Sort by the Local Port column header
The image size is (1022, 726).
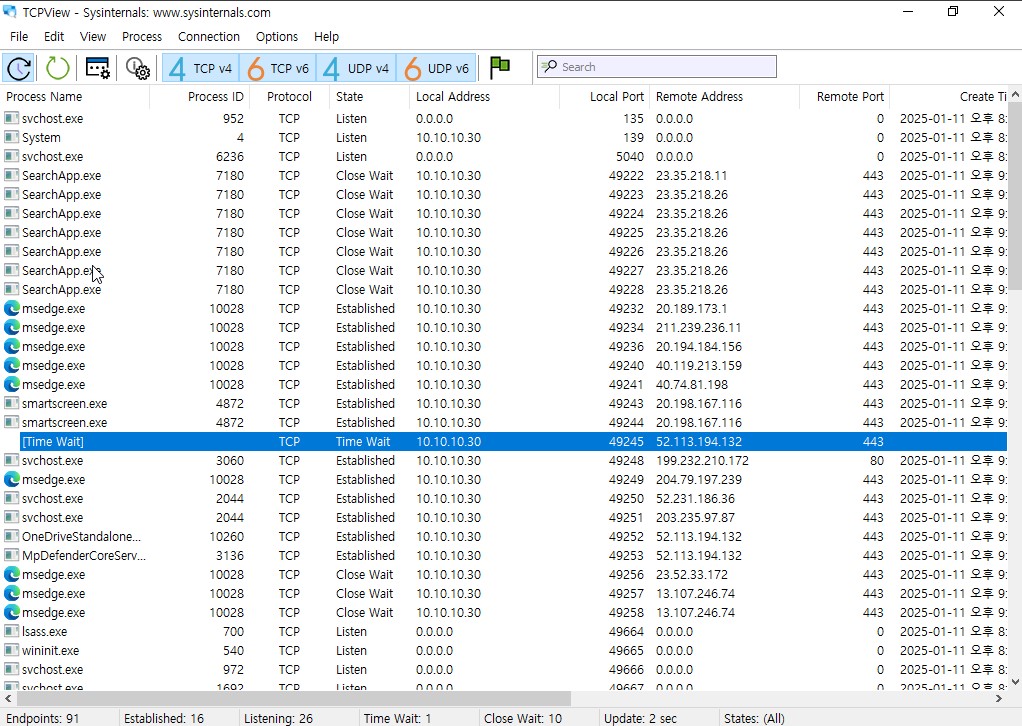pyautogui.click(x=604, y=96)
